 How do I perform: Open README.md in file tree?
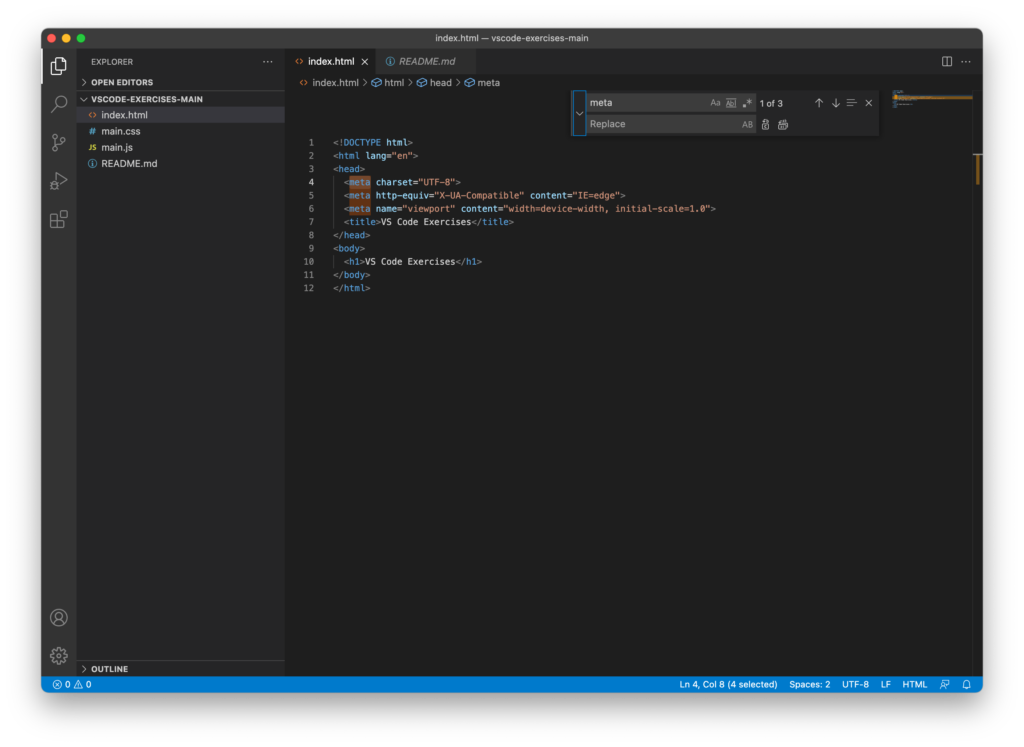pos(181,164)
